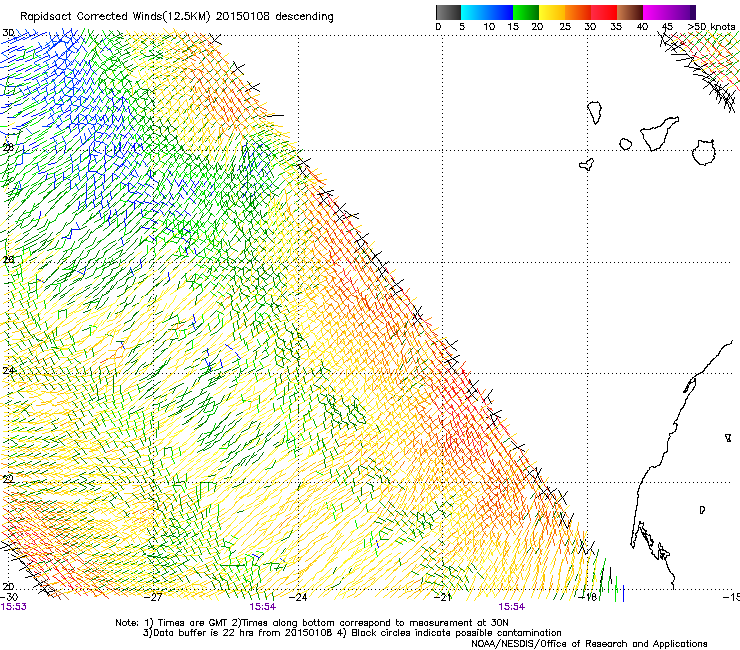Click the latitude label '24'
Viewport: 740px width, 650px height.
(8, 371)
